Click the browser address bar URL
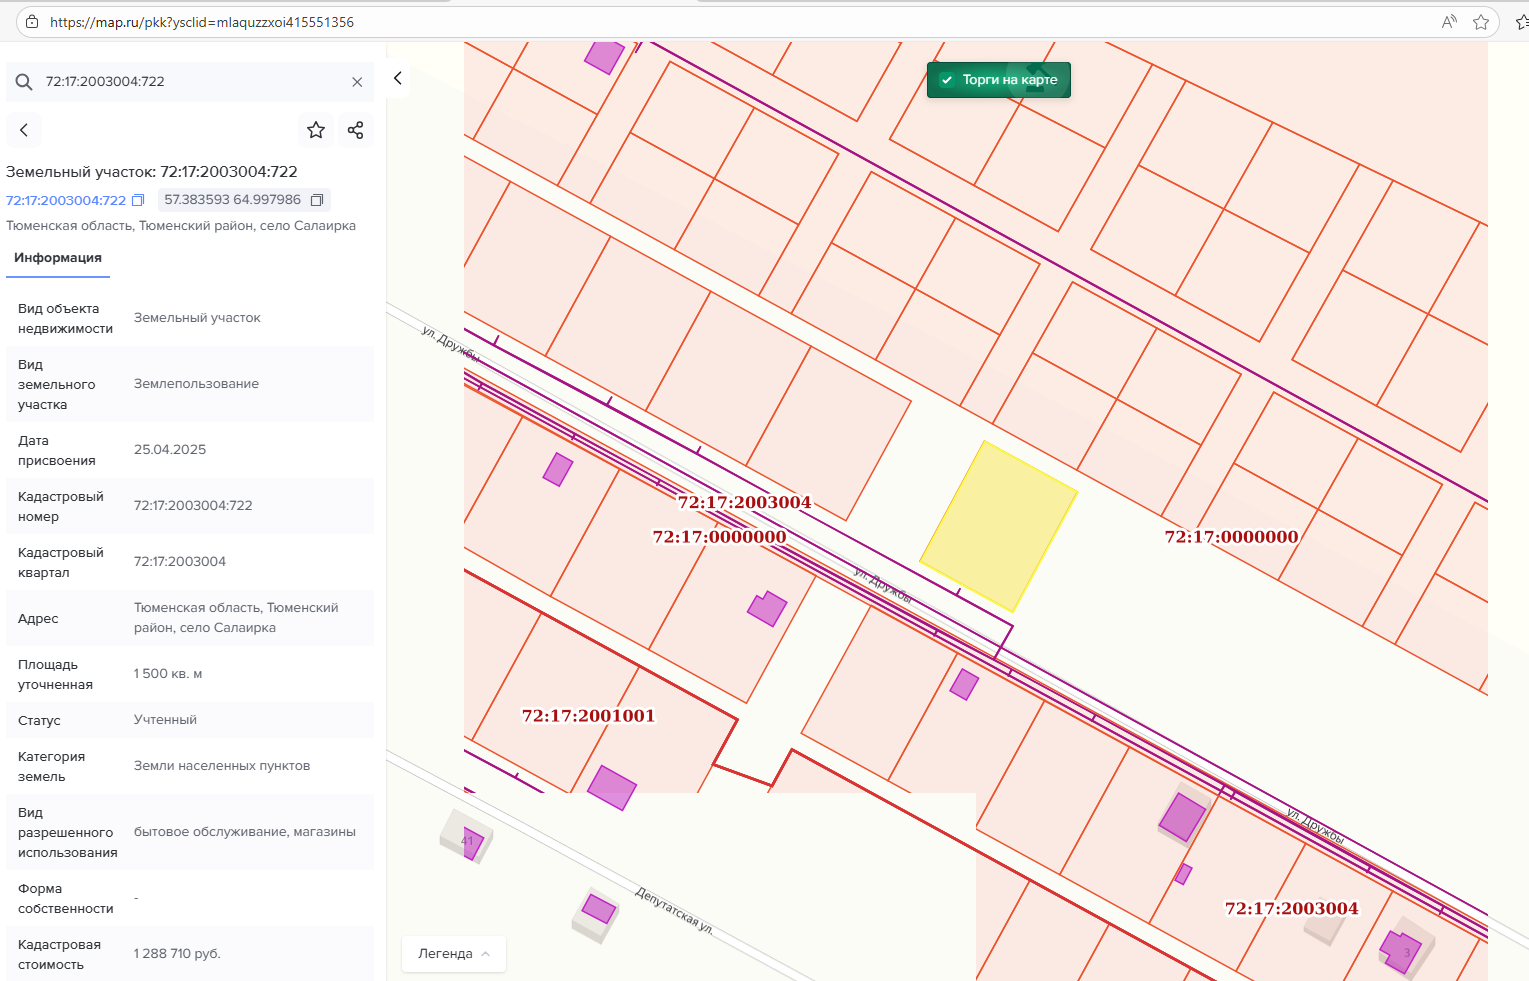Image resolution: width=1529 pixels, height=981 pixels. [x=202, y=22]
